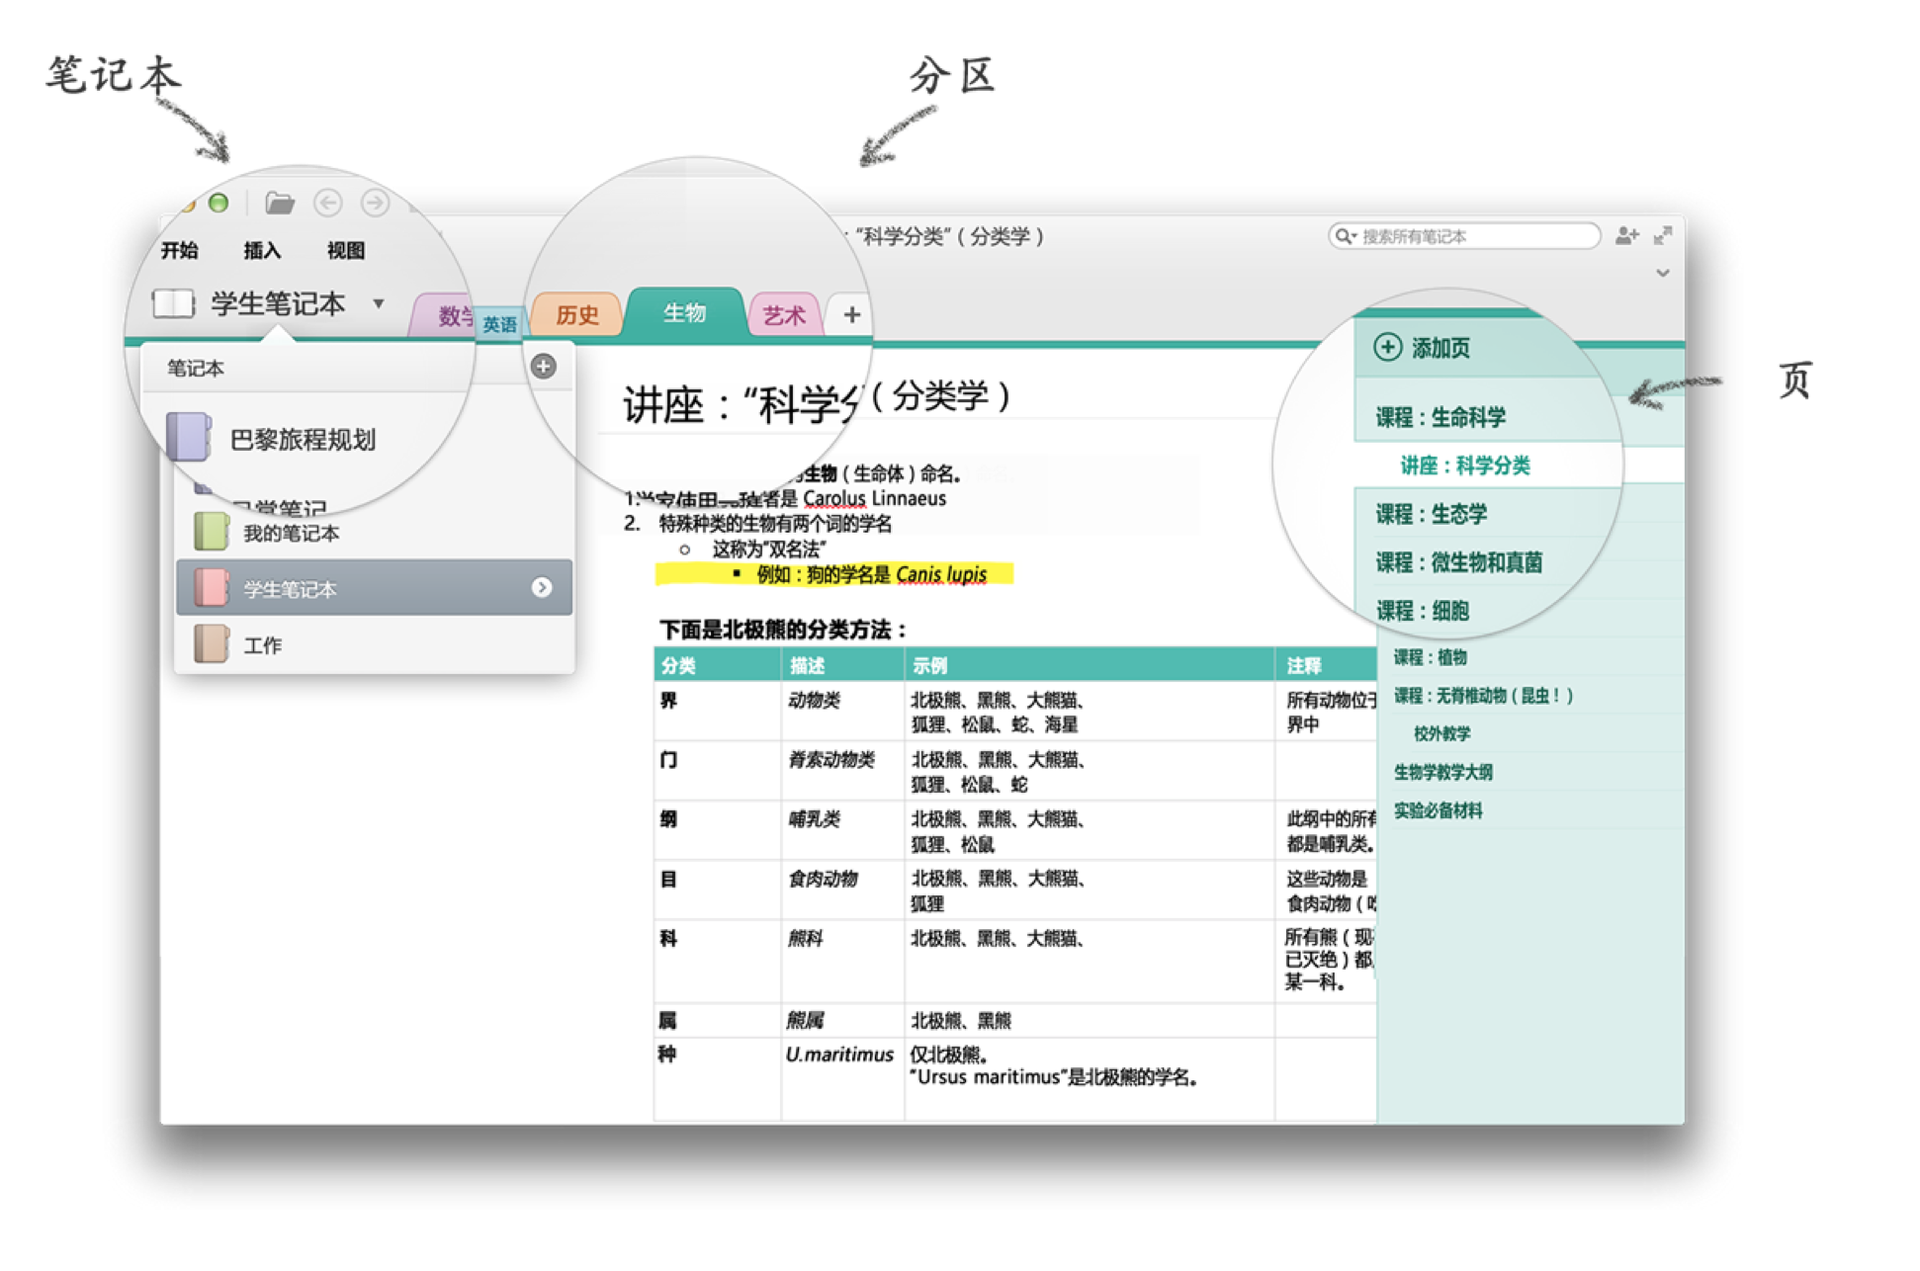1920x1271 pixels.
Task: Open the folder icon in toolbar
Action: [279, 204]
